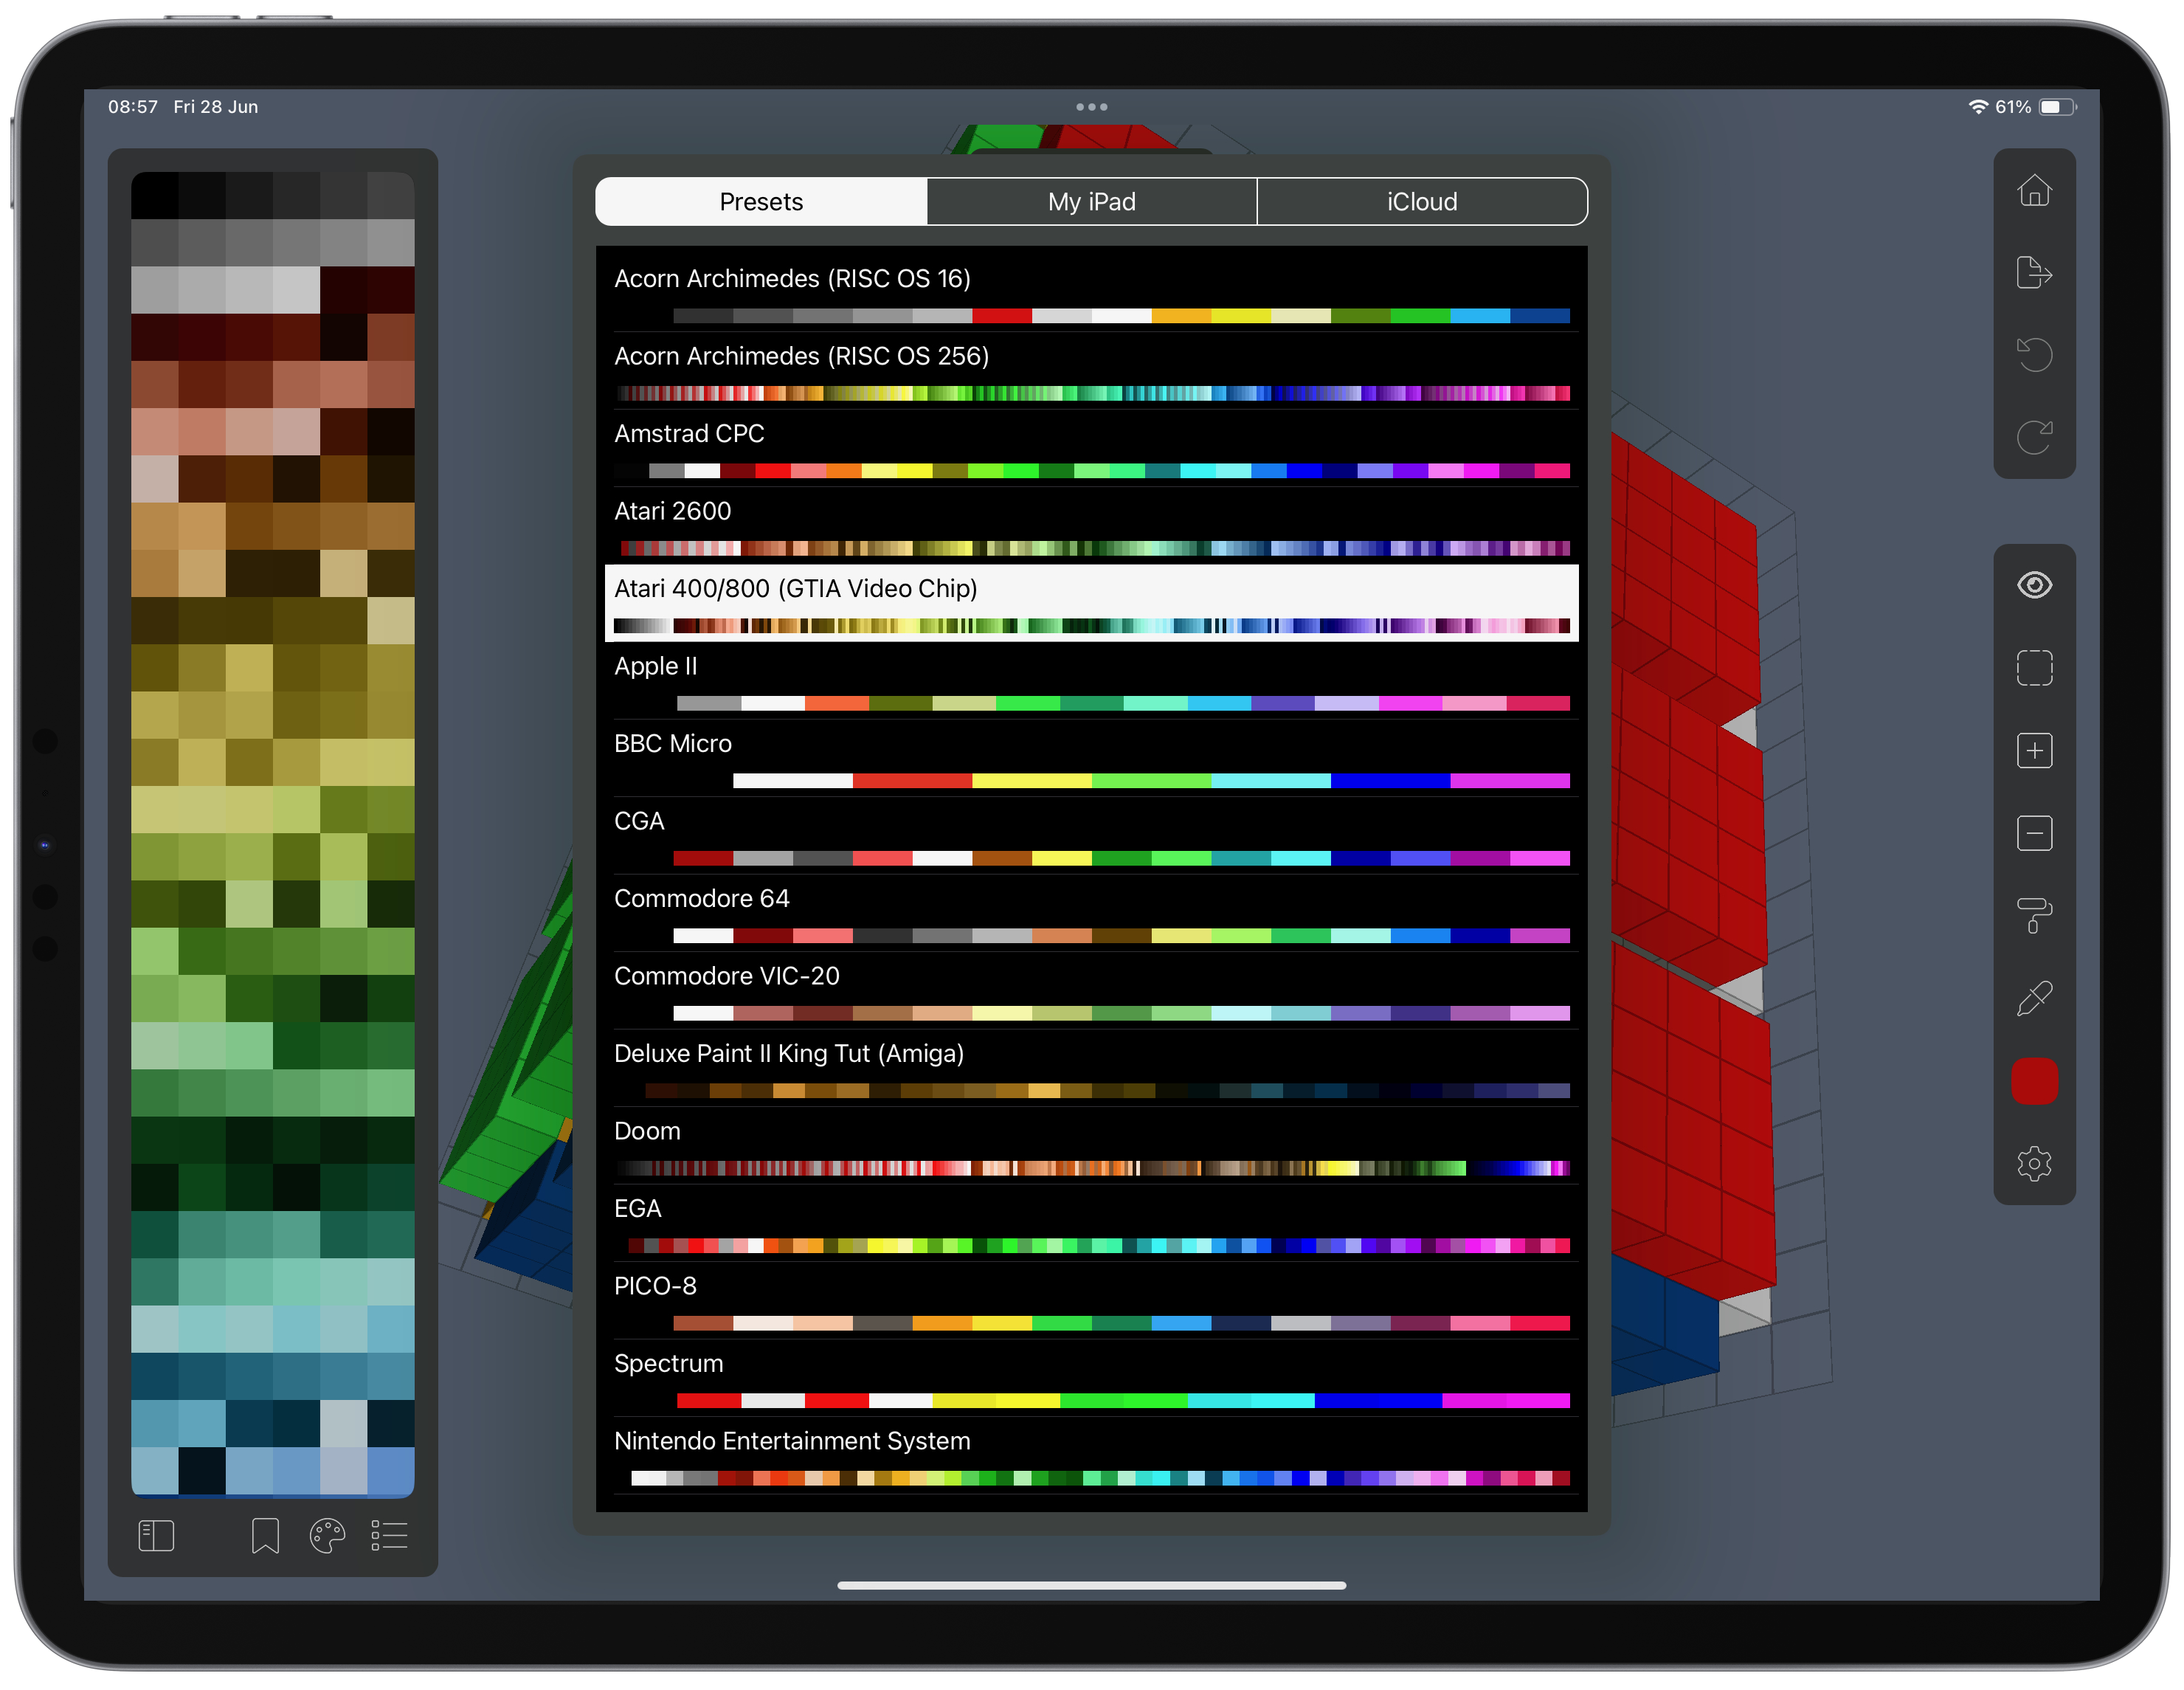The height and width of the screenshot is (1690, 2184).
Task: Choose the BBC Micro palette
Action: click(x=1091, y=758)
